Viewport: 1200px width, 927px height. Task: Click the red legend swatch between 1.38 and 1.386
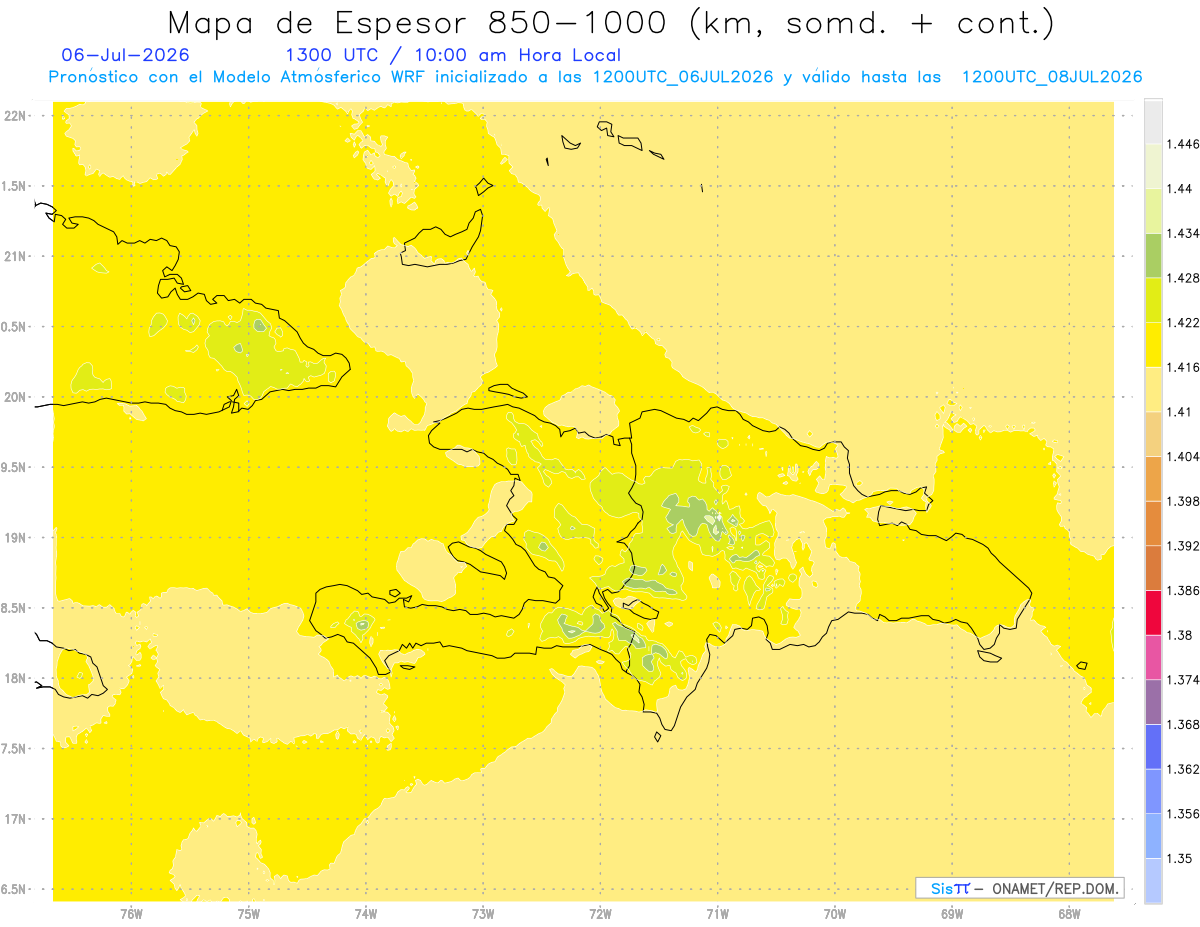[x=1153, y=613]
